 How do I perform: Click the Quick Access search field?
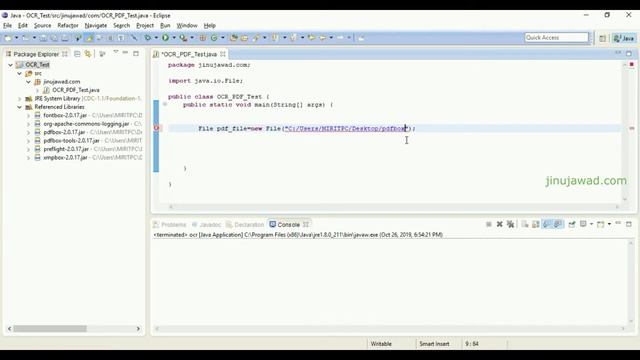557,38
